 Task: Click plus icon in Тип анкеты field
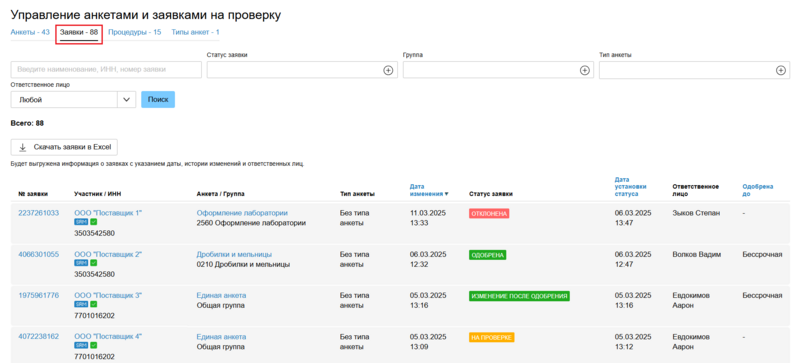click(780, 70)
